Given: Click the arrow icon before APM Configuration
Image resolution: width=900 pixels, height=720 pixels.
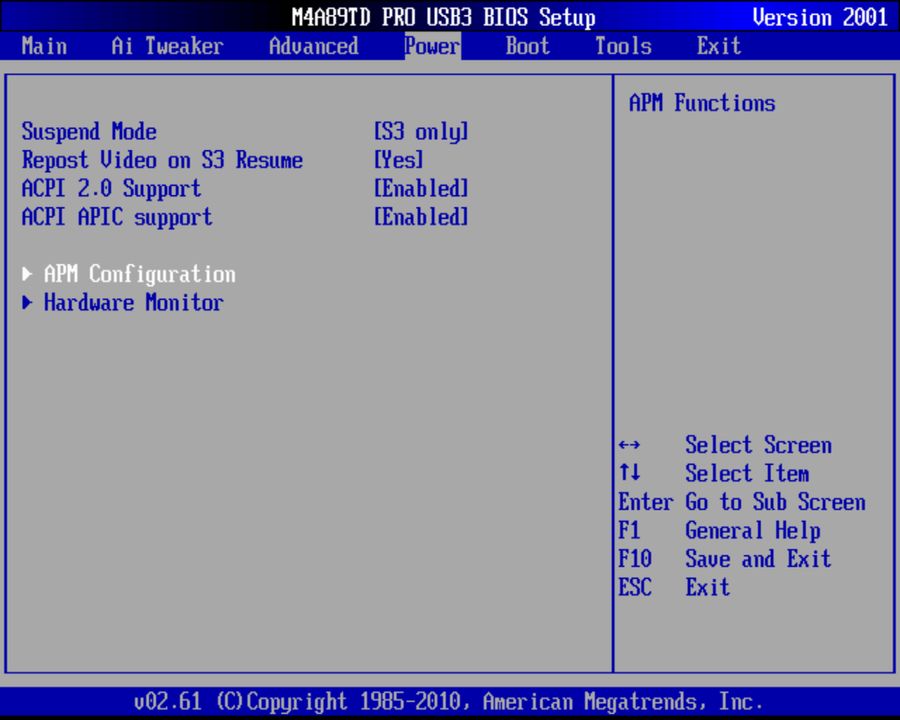Looking at the screenshot, I should pyautogui.click(x=26, y=274).
